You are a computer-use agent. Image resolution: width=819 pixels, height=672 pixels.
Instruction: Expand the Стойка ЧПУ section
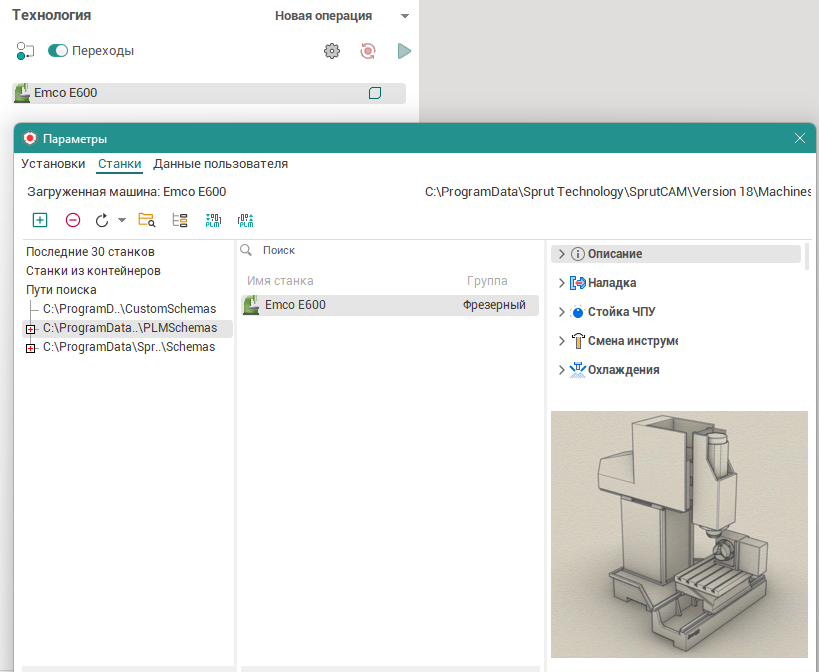(561, 312)
